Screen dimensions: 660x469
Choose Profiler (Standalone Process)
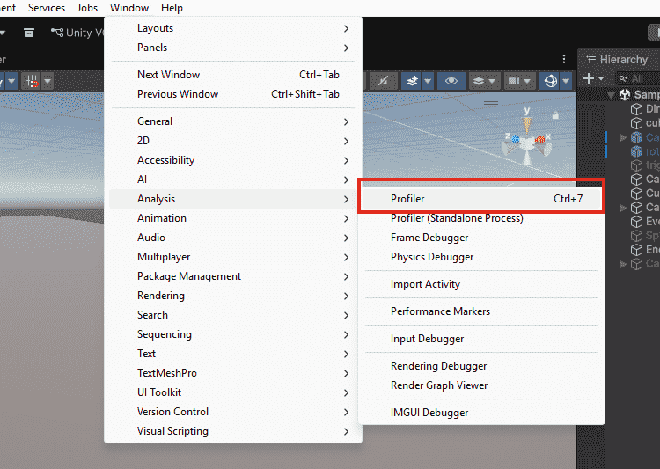pyautogui.click(x=480, y=218)
